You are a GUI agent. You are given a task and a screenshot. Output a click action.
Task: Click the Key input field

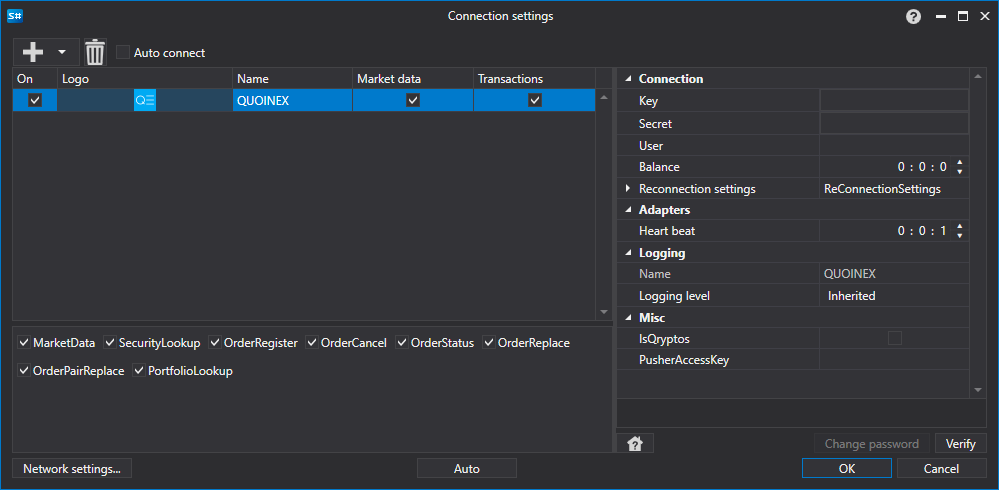[894, 101]
